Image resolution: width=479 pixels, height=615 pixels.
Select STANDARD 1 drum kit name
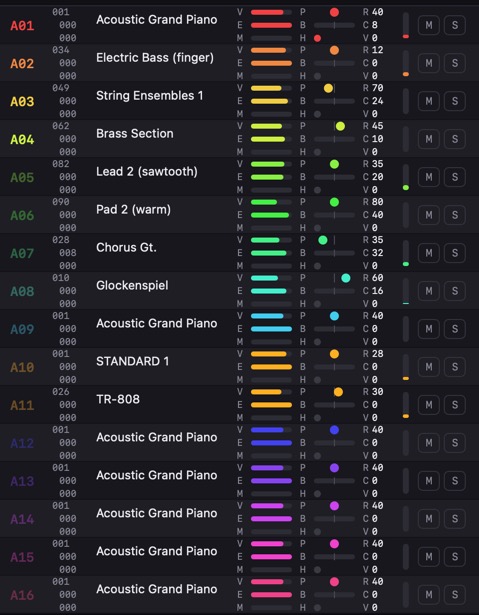(133, 361)
